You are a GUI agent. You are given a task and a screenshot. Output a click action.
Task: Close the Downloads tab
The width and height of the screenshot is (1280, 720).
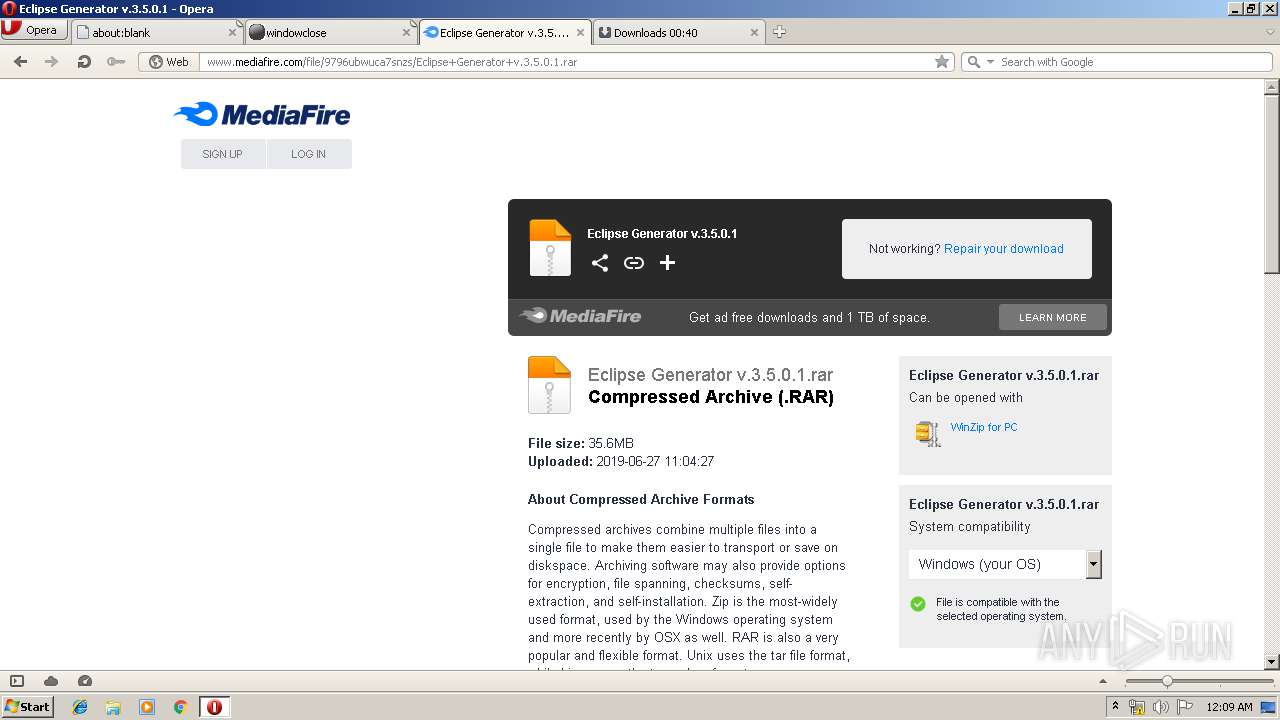point(755,33)
